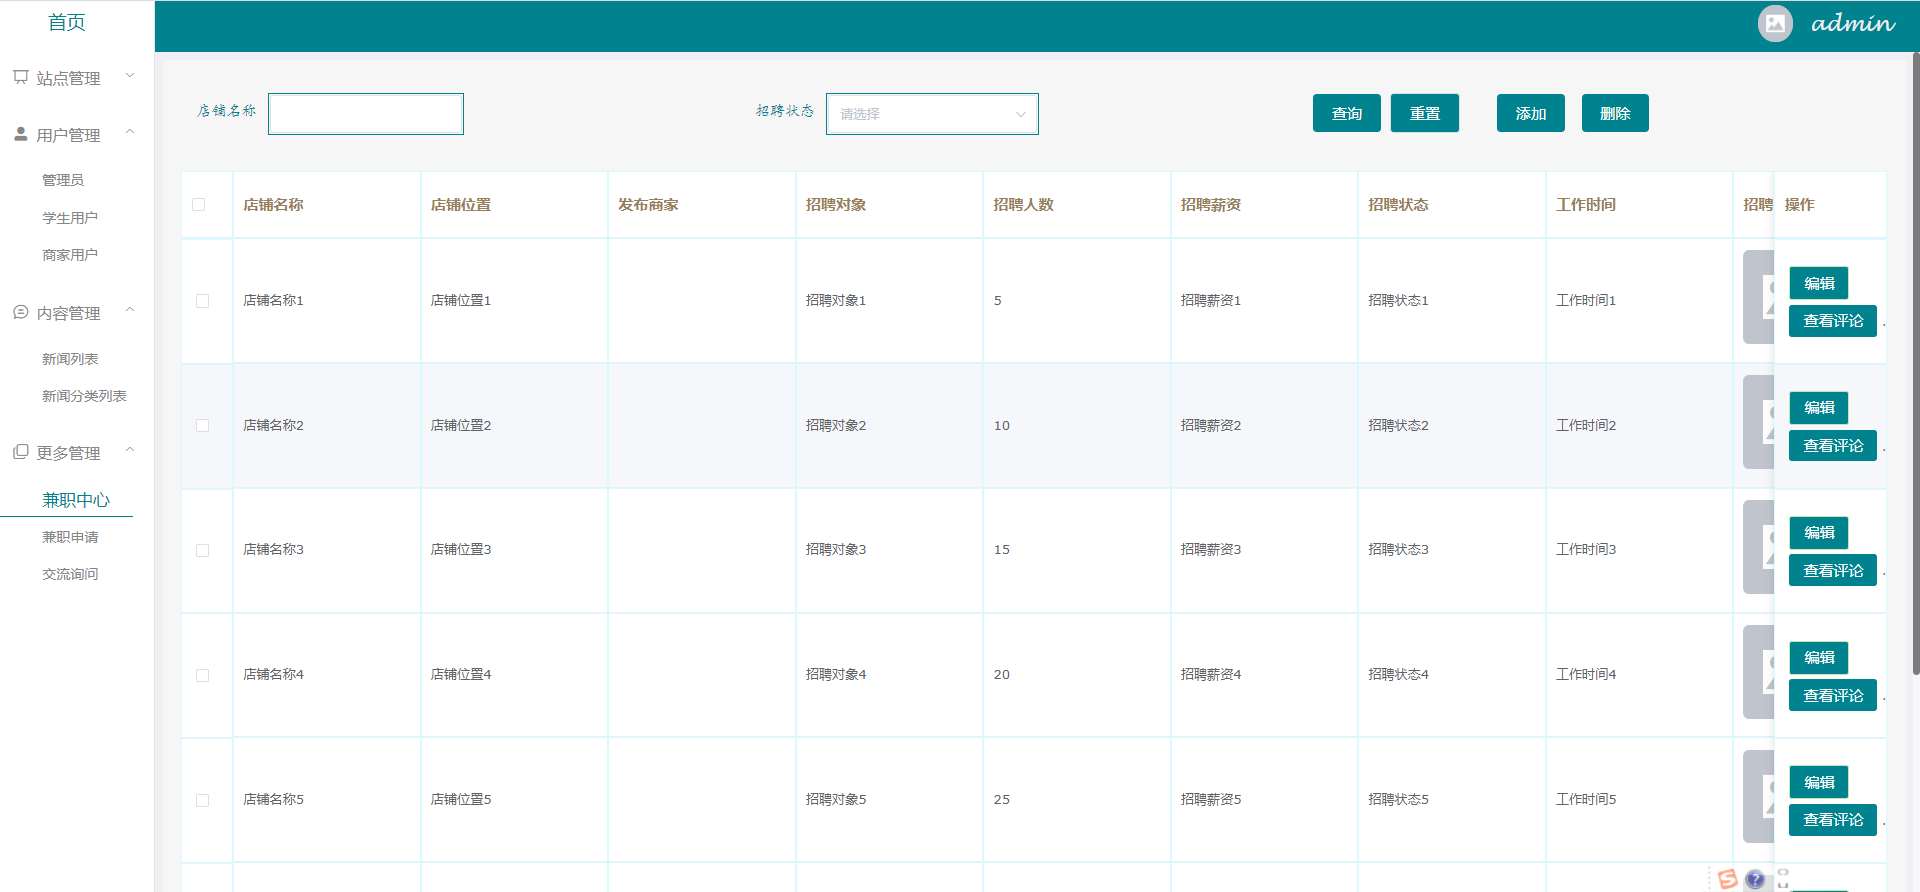Focus the 店铺名称 search input field
The height and width of the screenshot is (892, 1920).
point(366,114)
